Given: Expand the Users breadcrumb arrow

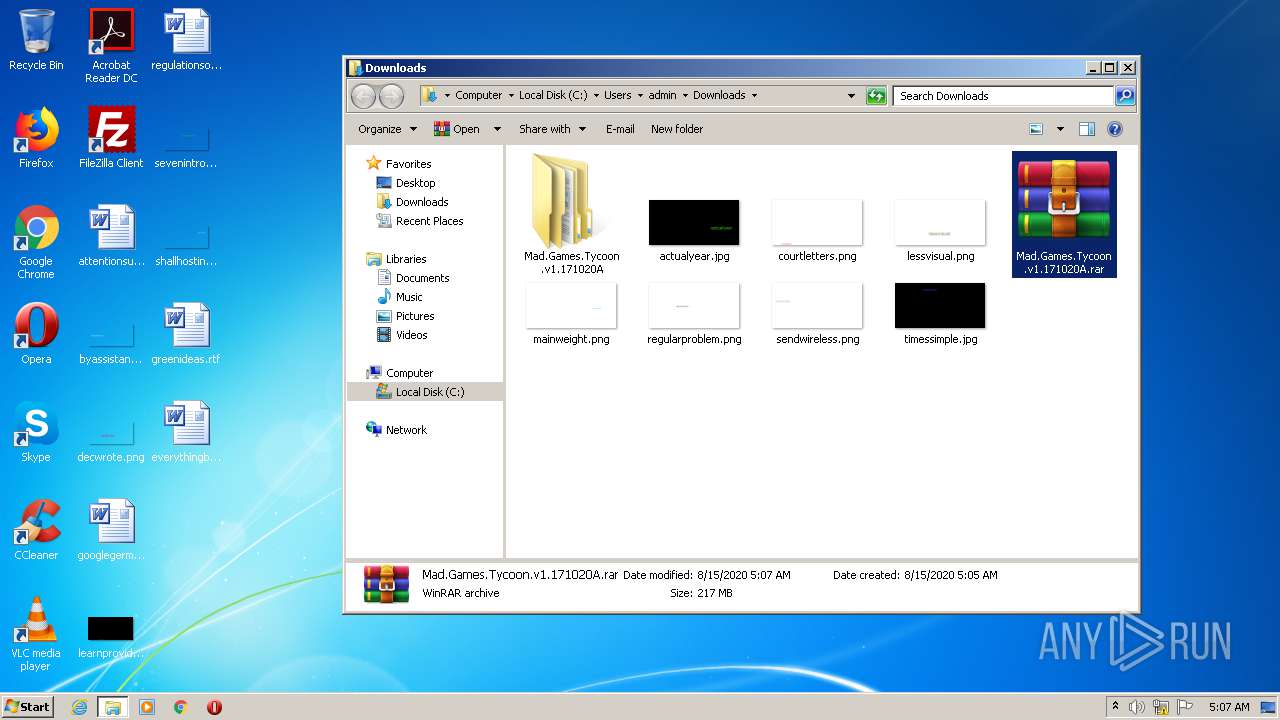Looking at the screenshot, I should [x=640, y=96].
